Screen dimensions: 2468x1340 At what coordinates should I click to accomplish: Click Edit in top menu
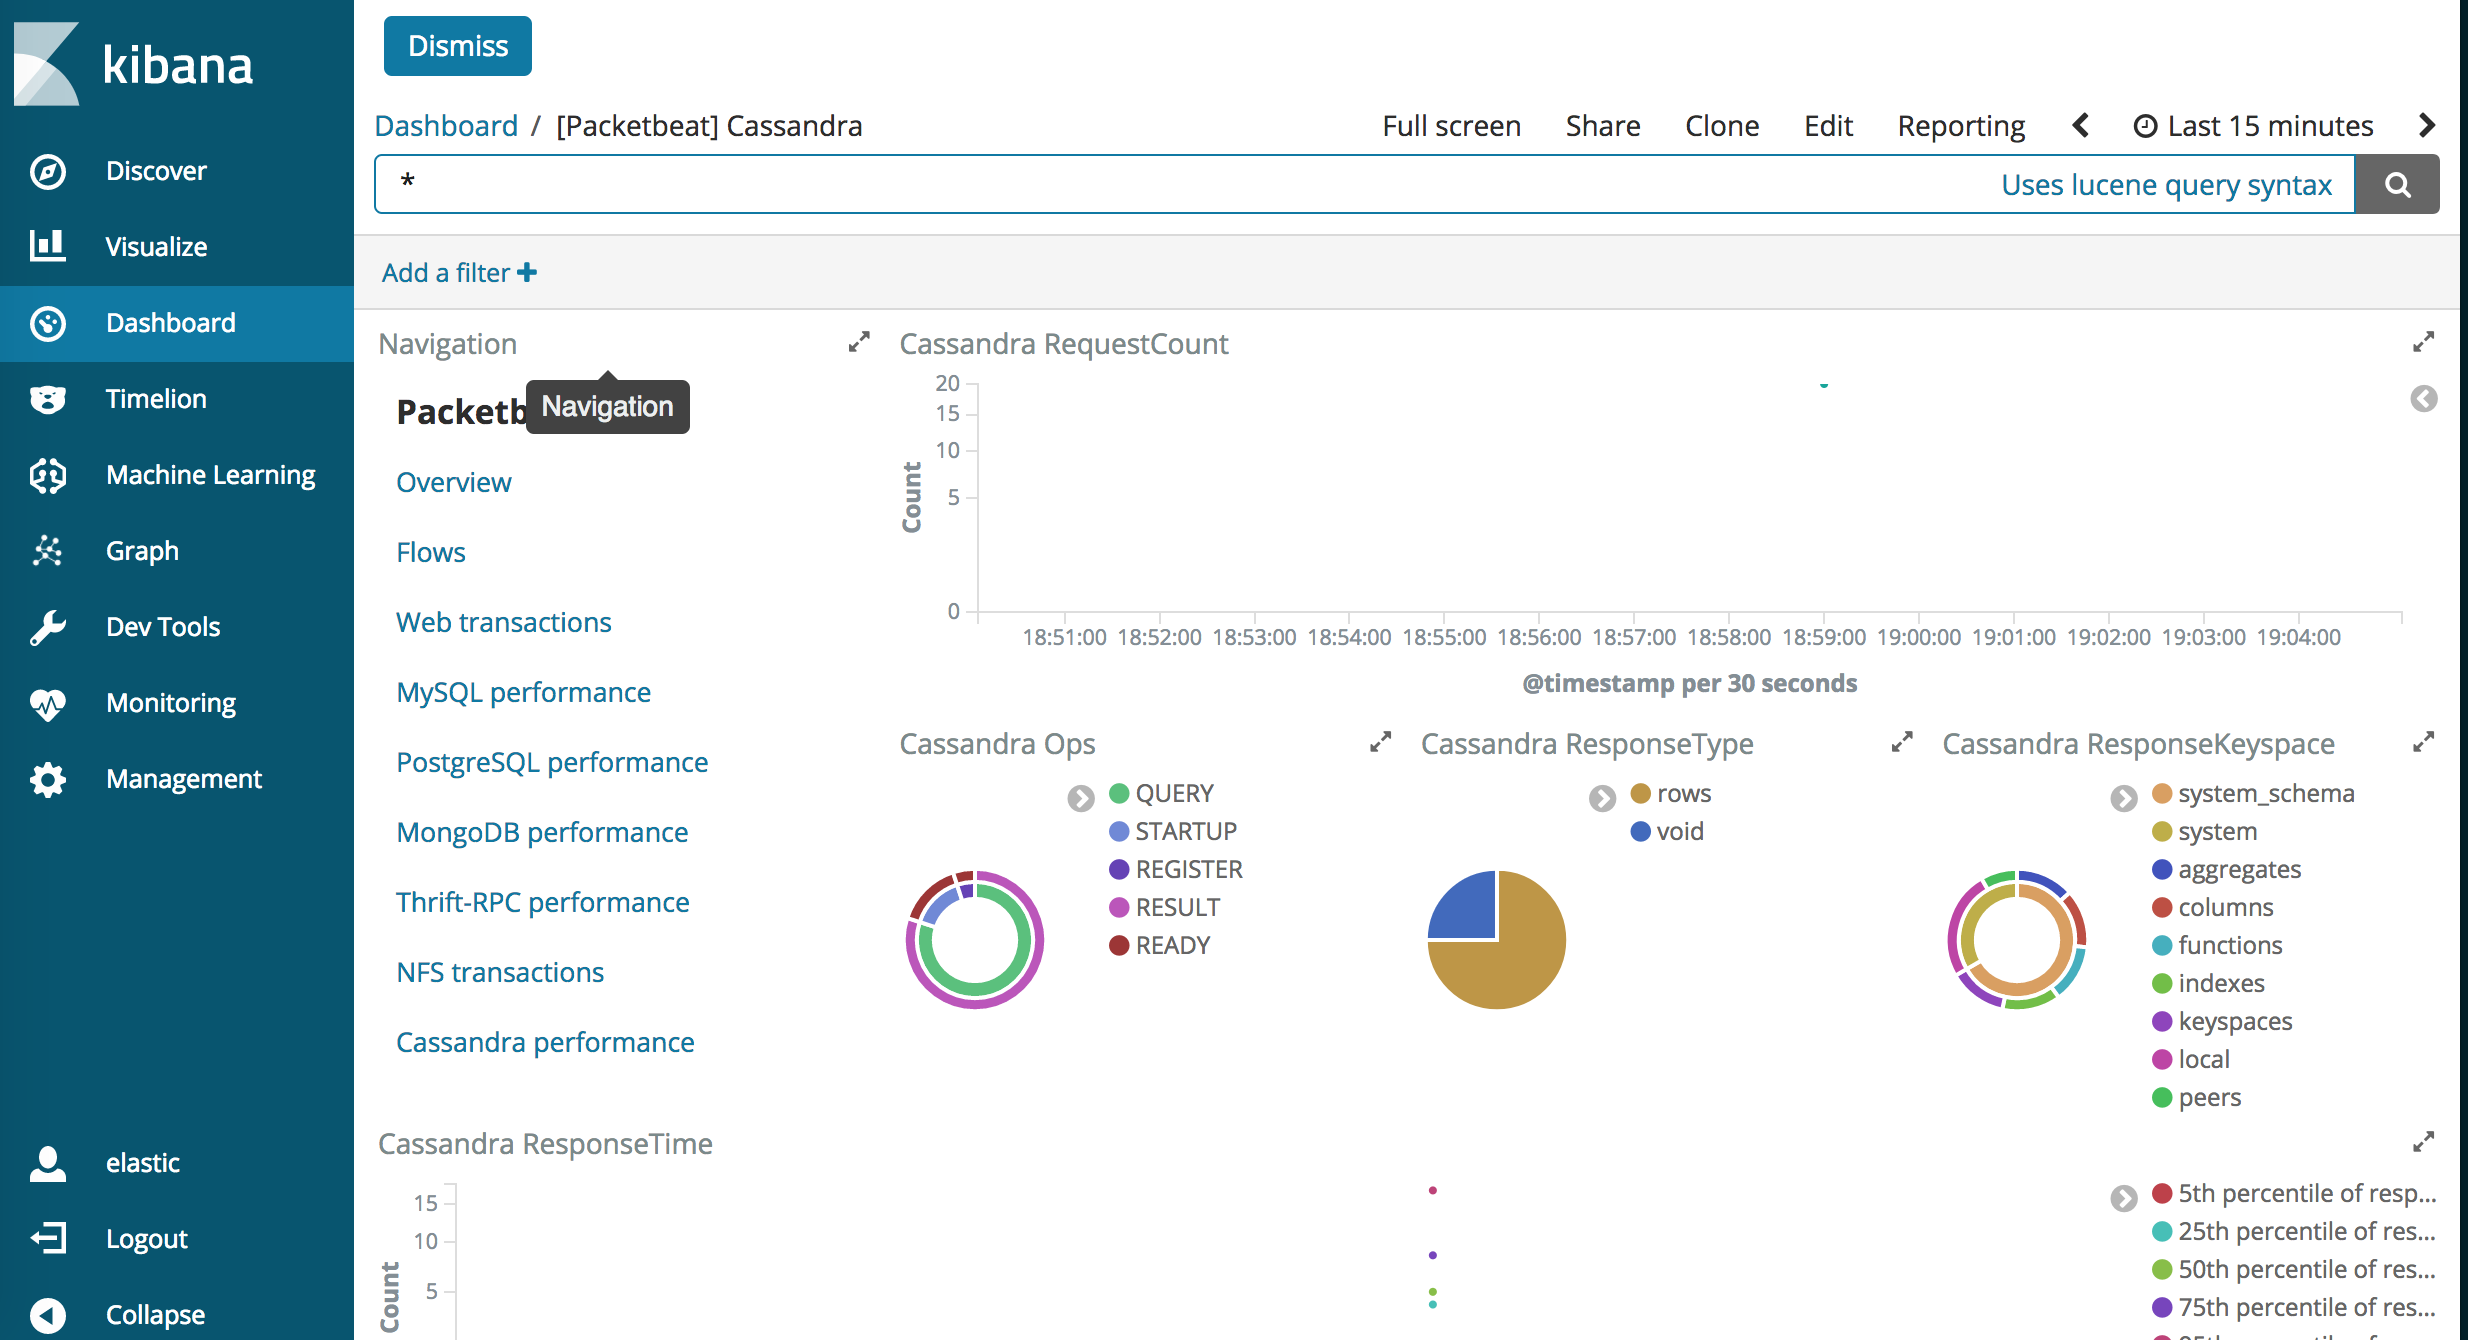click(1828, 126)
